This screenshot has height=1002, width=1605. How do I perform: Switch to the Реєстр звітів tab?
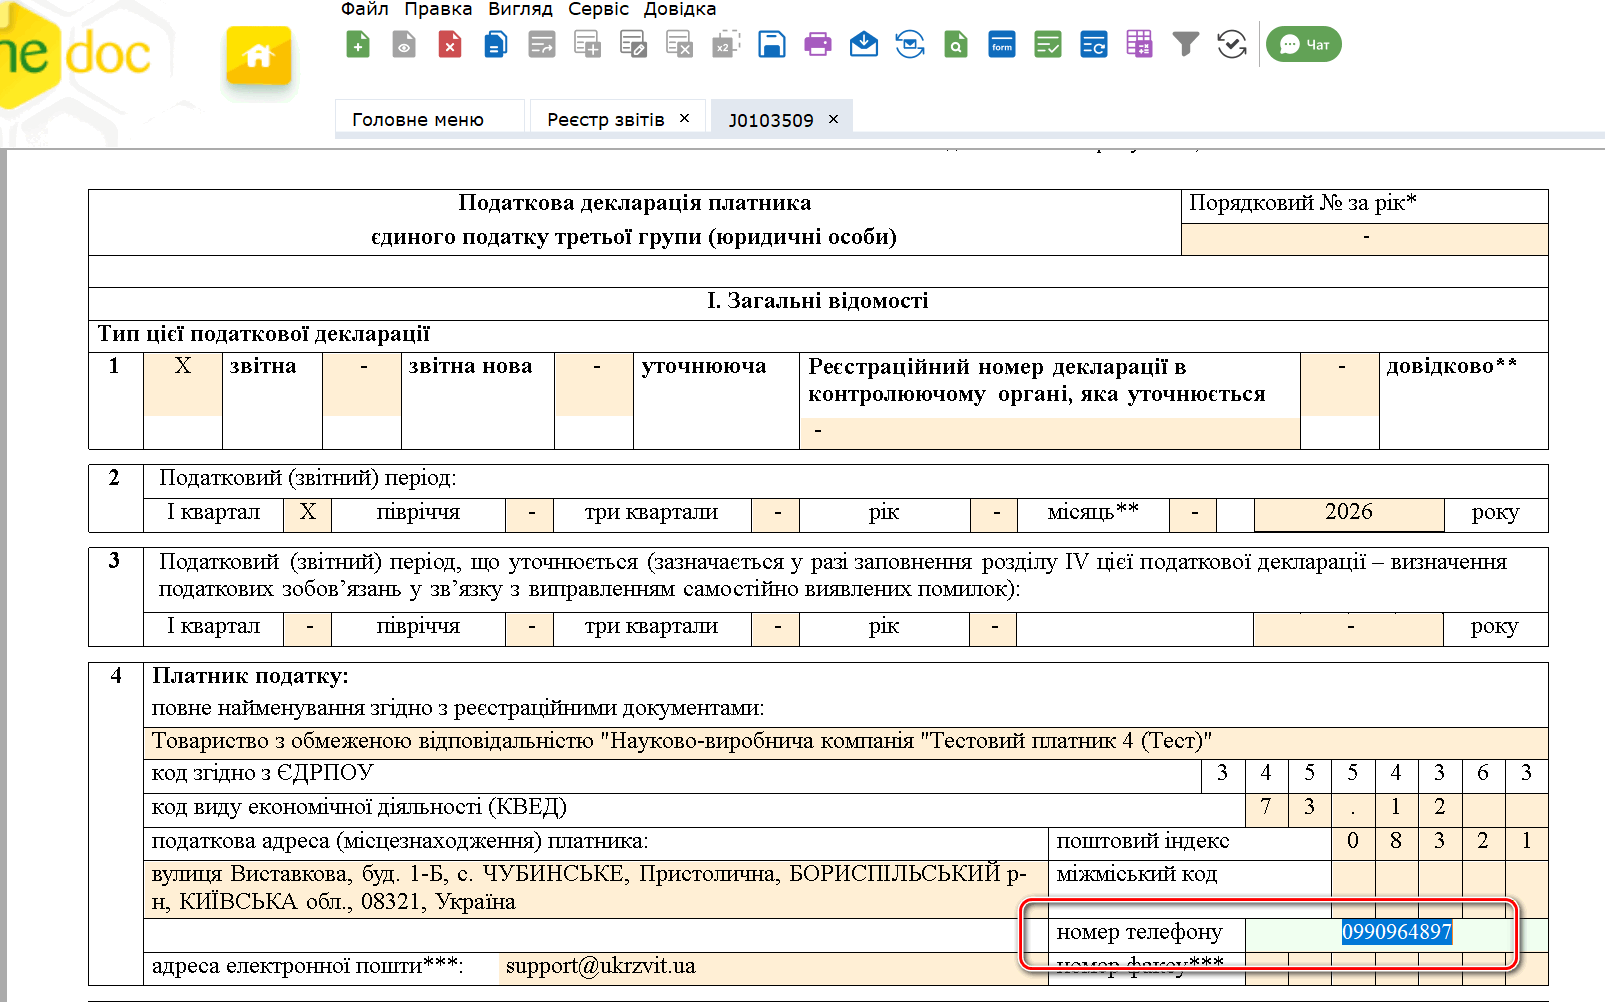pos(605,120)
